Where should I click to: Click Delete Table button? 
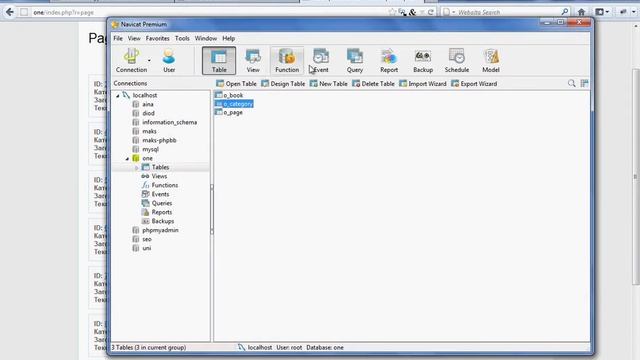373,84
